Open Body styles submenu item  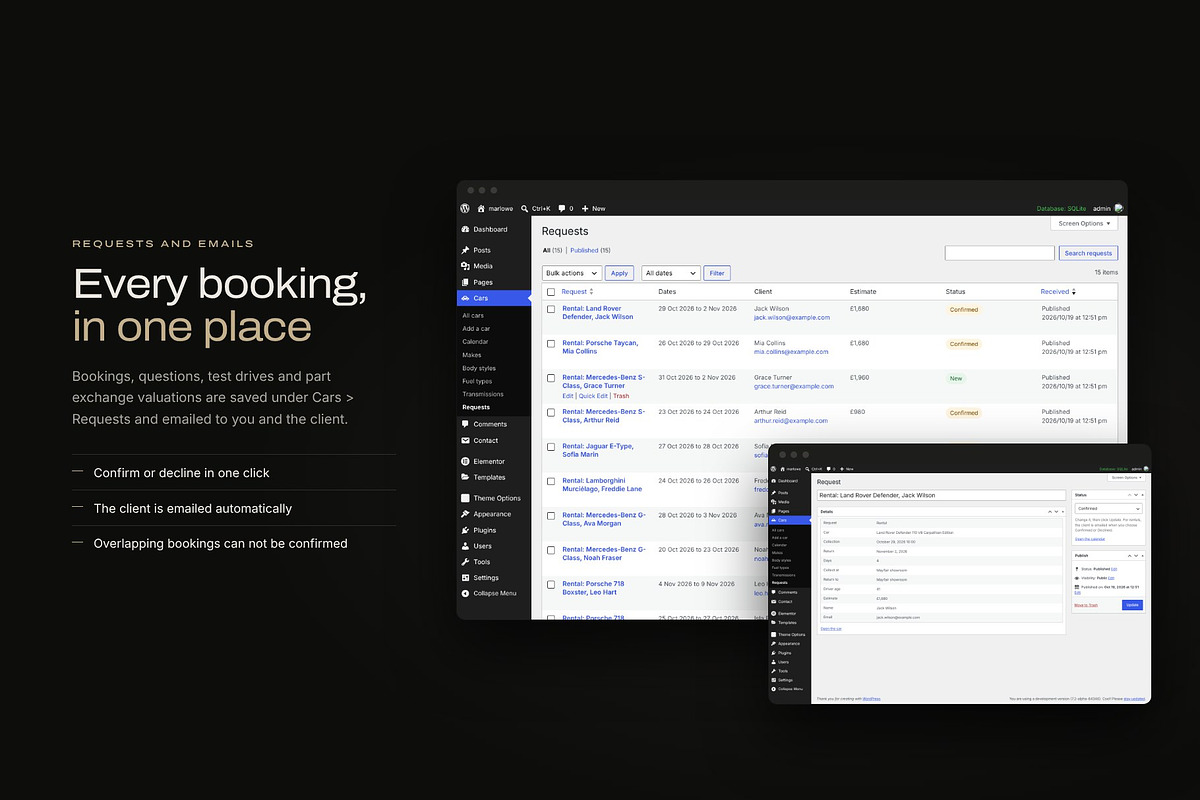coord(479,368)
